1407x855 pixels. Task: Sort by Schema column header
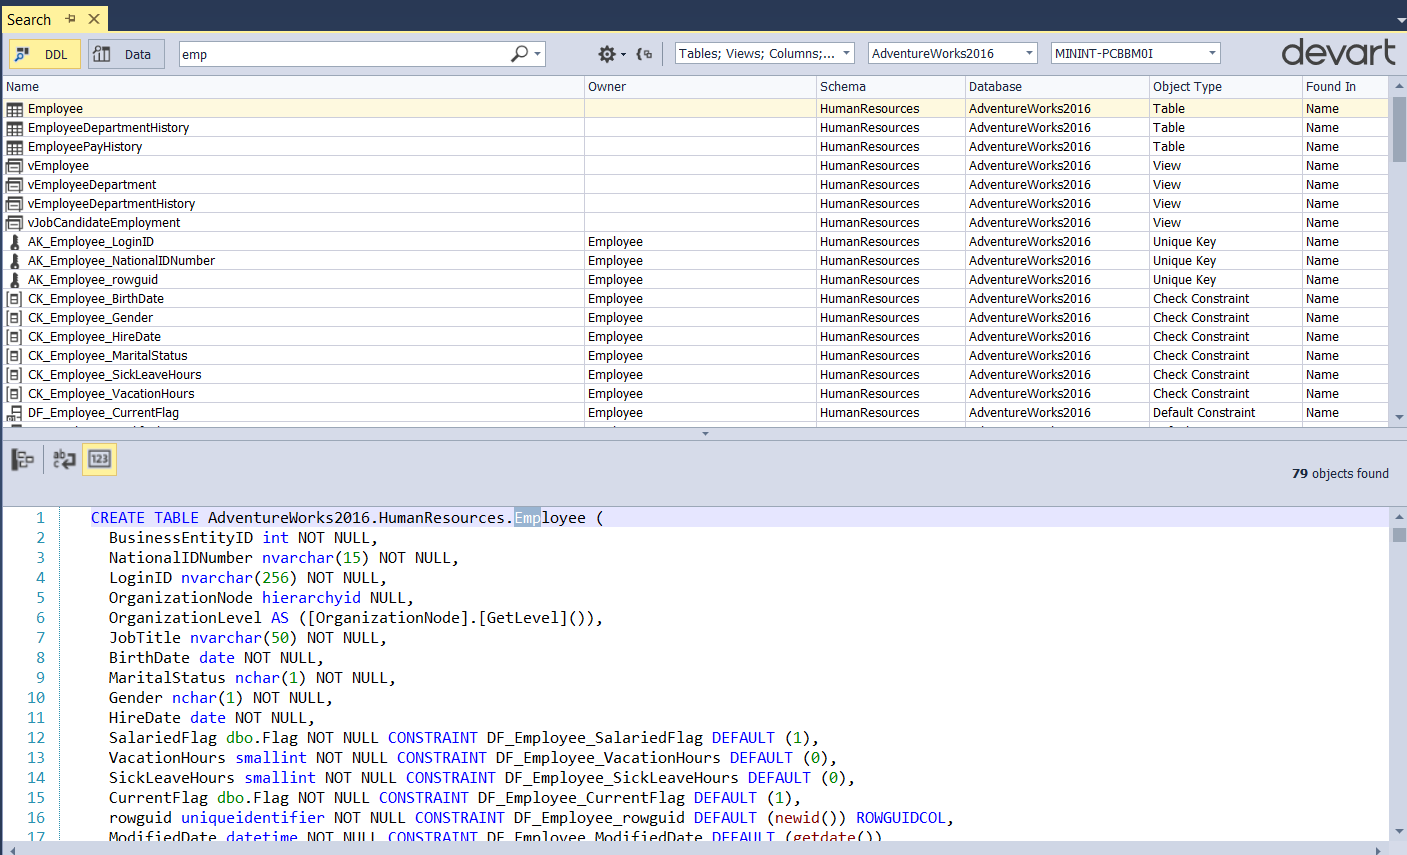[x=891, y=87]
